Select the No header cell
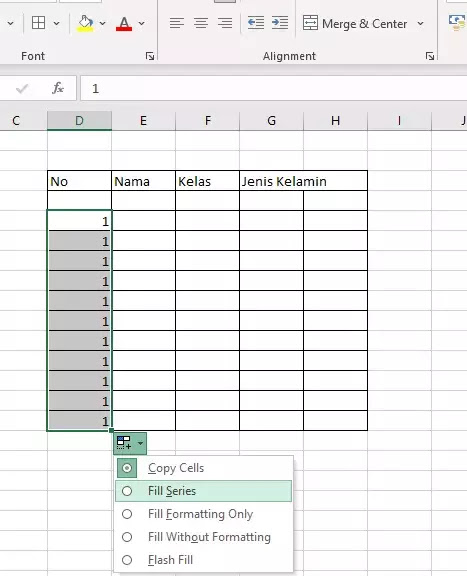The image size is (467, 576). click(x=79, y=181)
